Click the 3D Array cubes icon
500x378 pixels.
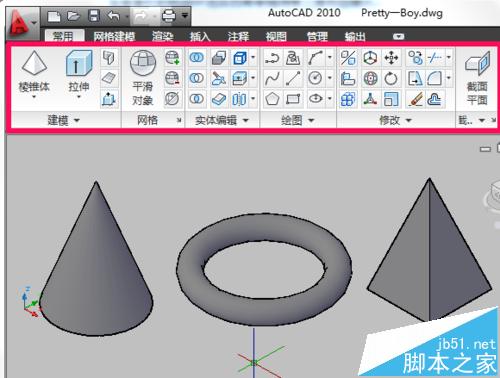point(348,99)
